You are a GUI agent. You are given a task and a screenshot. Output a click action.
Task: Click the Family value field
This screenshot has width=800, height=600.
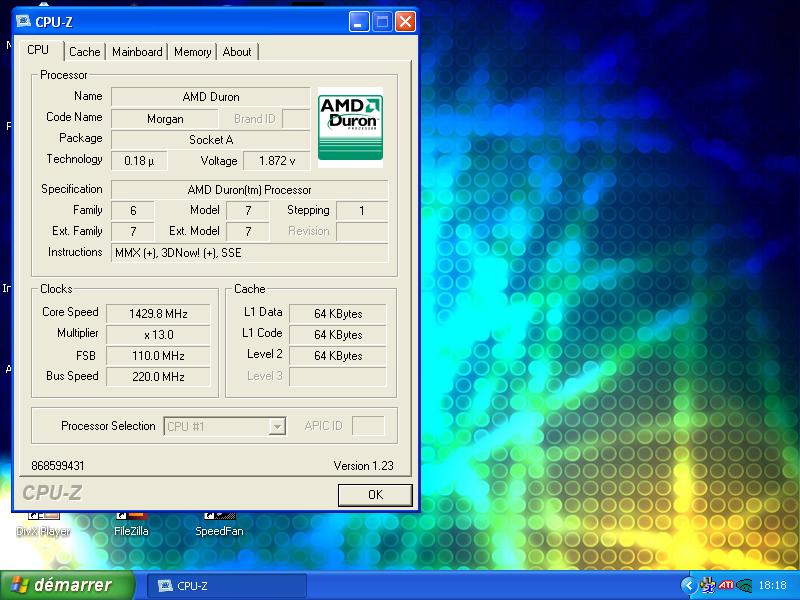click(x=133, y=211)
